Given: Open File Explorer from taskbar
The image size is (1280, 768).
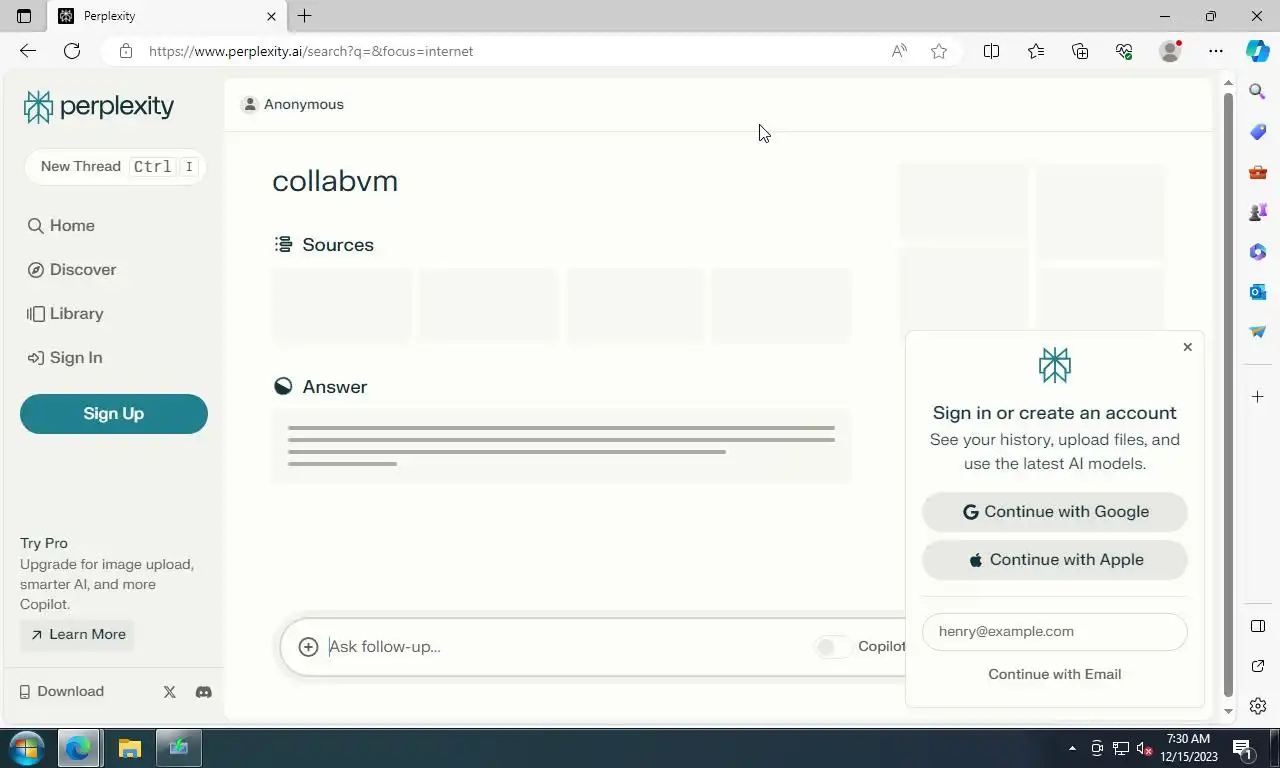Looking at the screenshot, I should coord(129,748).
